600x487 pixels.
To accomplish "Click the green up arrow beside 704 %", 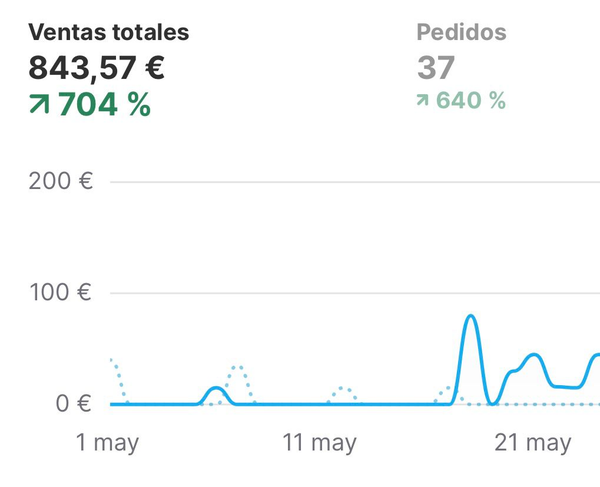I will [x=40, y=104].
